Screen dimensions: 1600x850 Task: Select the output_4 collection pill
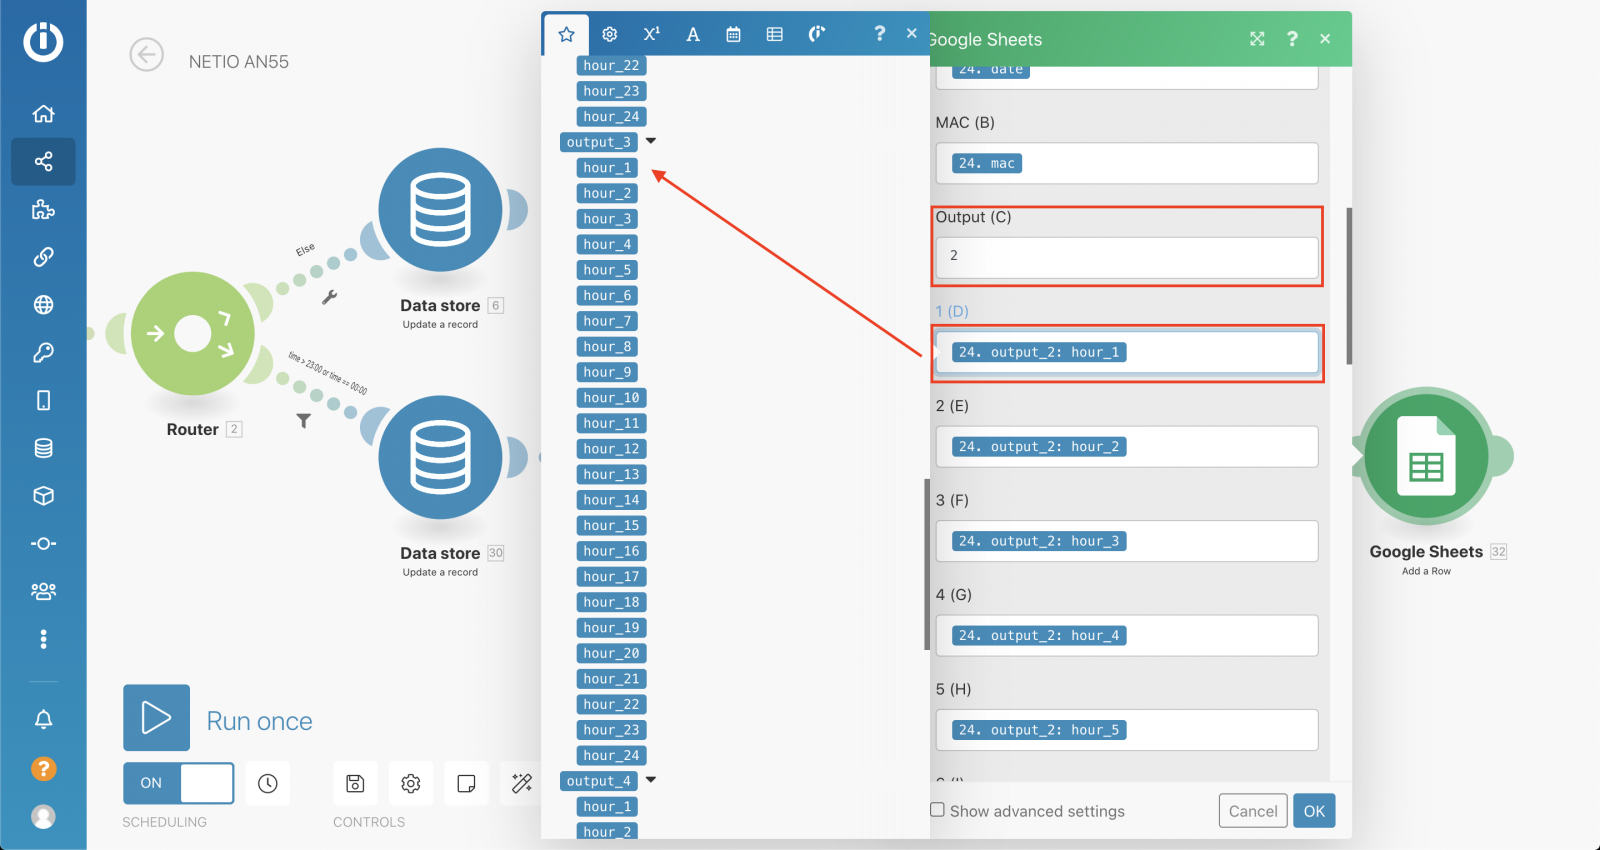(x=598, y=781)
